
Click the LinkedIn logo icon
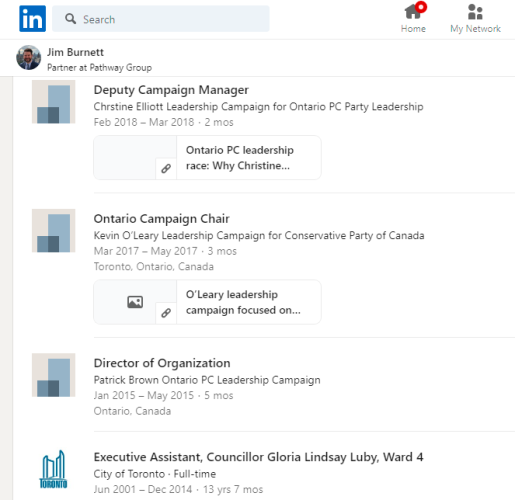(x=32, y=19)
